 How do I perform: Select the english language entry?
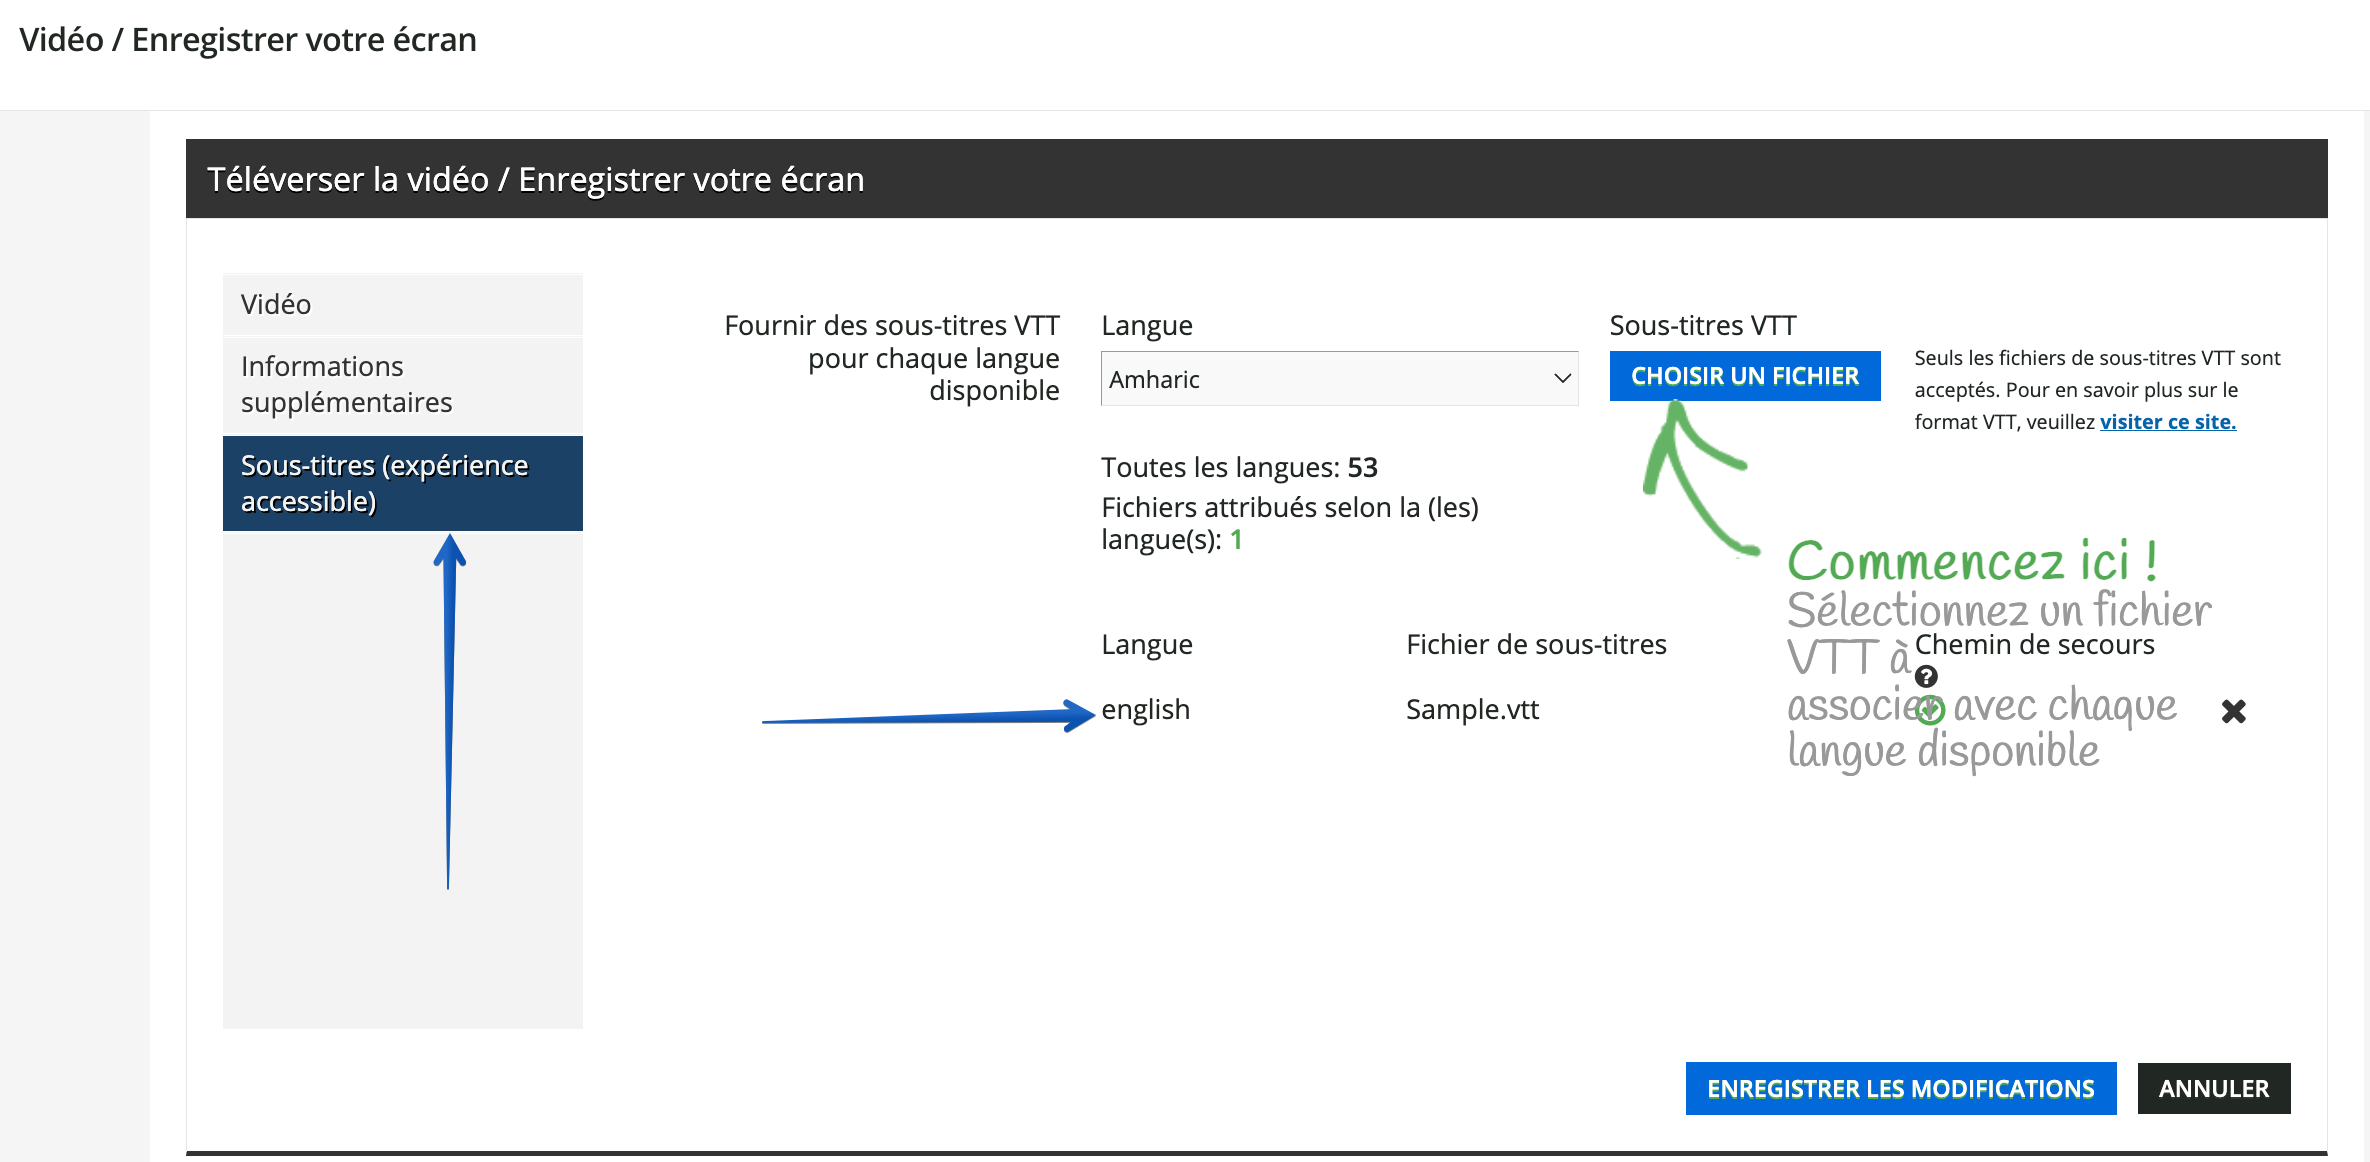pos(1145,710)
